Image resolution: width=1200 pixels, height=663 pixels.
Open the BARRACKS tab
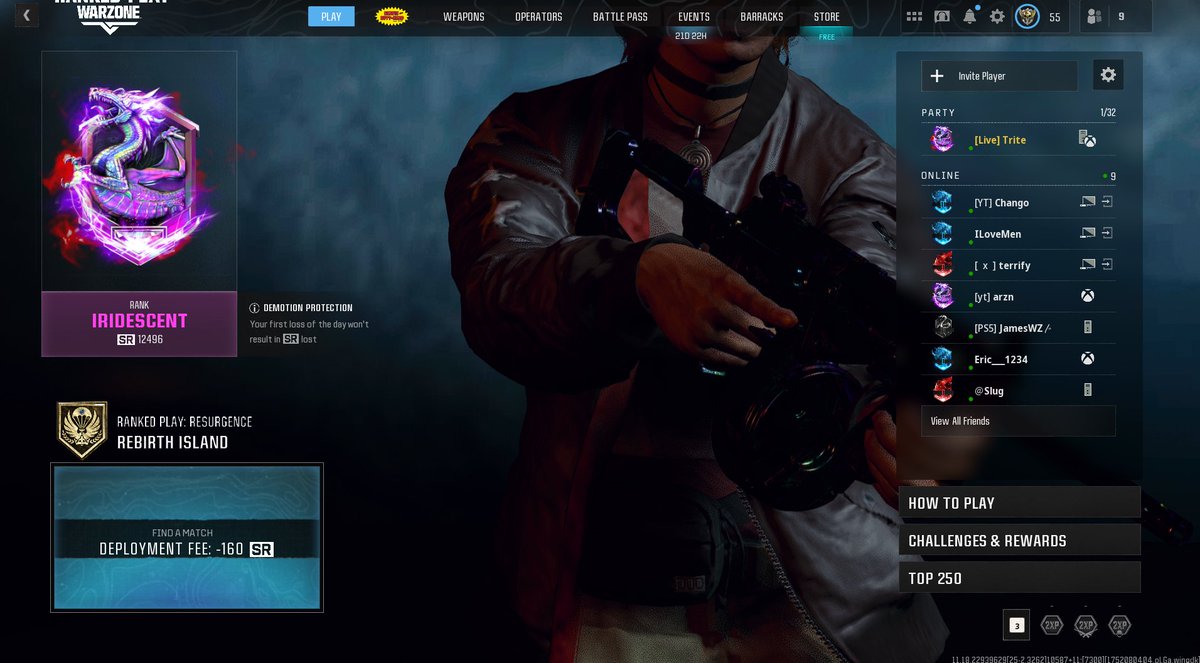point(762,17)
